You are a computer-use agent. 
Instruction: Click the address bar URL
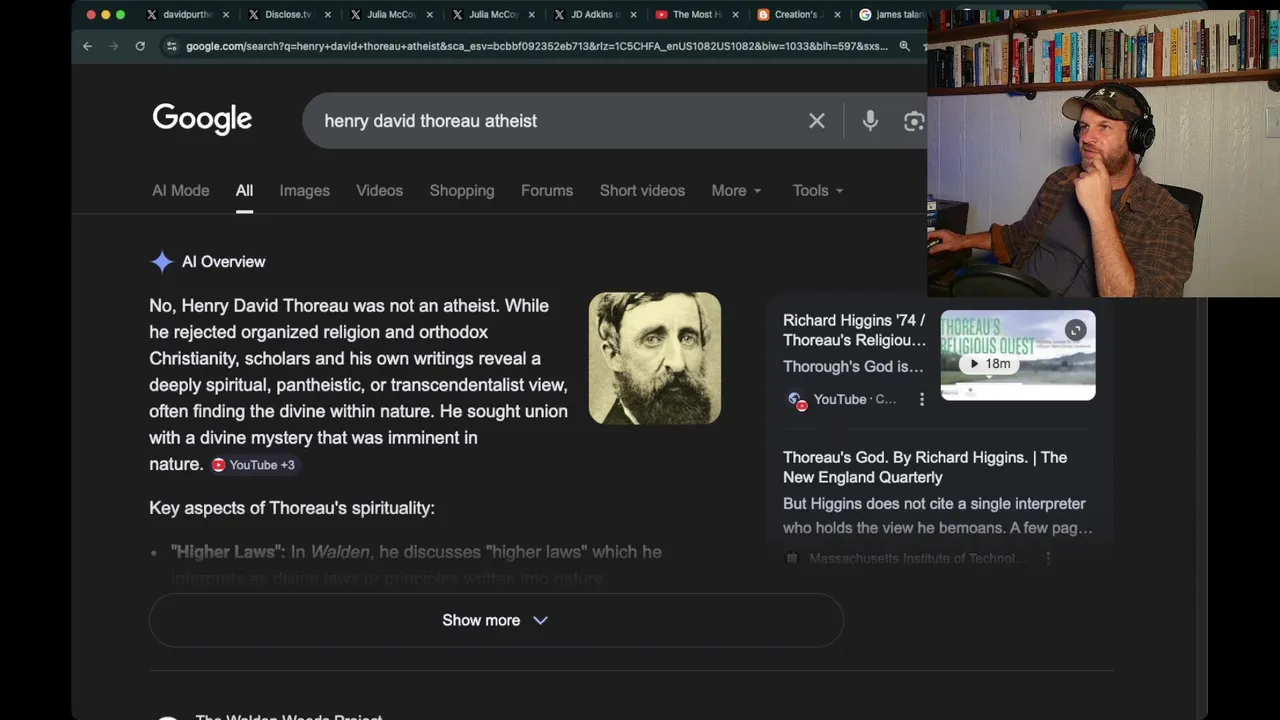coord(537,46)
